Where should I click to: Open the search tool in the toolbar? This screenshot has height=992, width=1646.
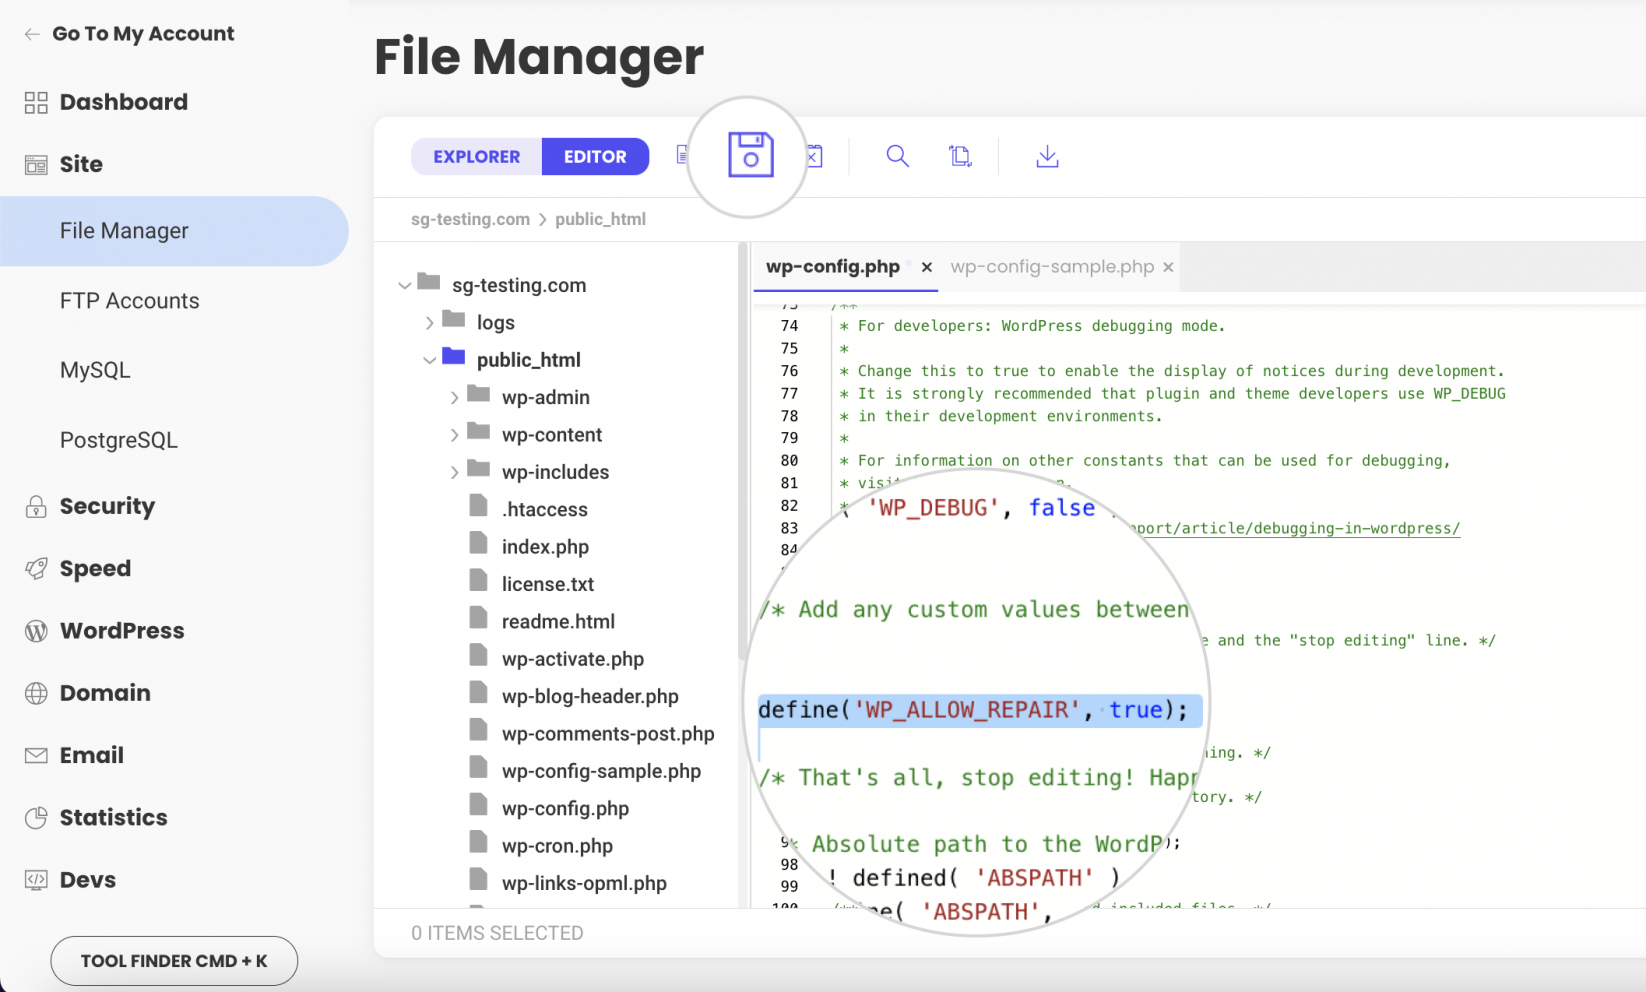coord(898,156)
